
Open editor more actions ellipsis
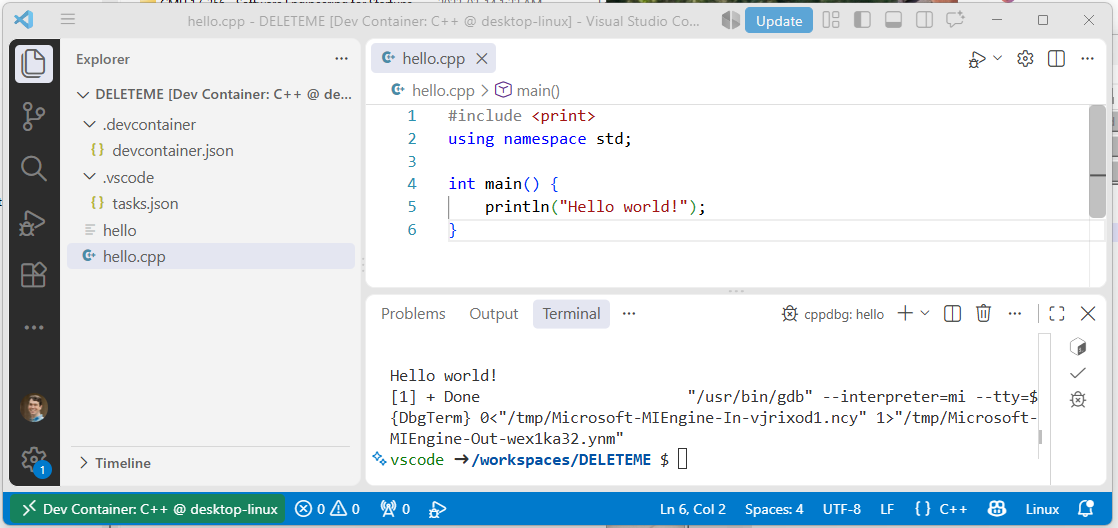[x=1087, y=59]
